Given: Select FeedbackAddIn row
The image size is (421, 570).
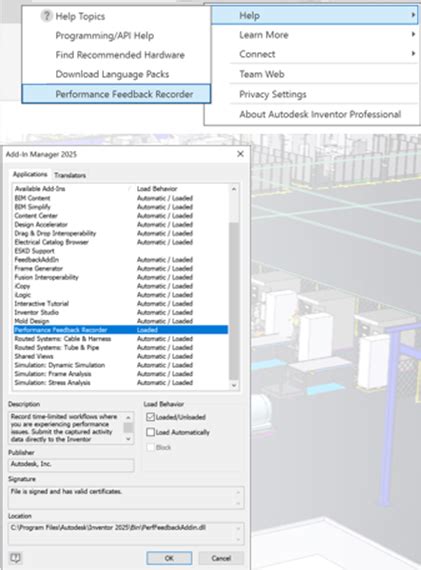Looking at the screenshot, I should (121, 260).
